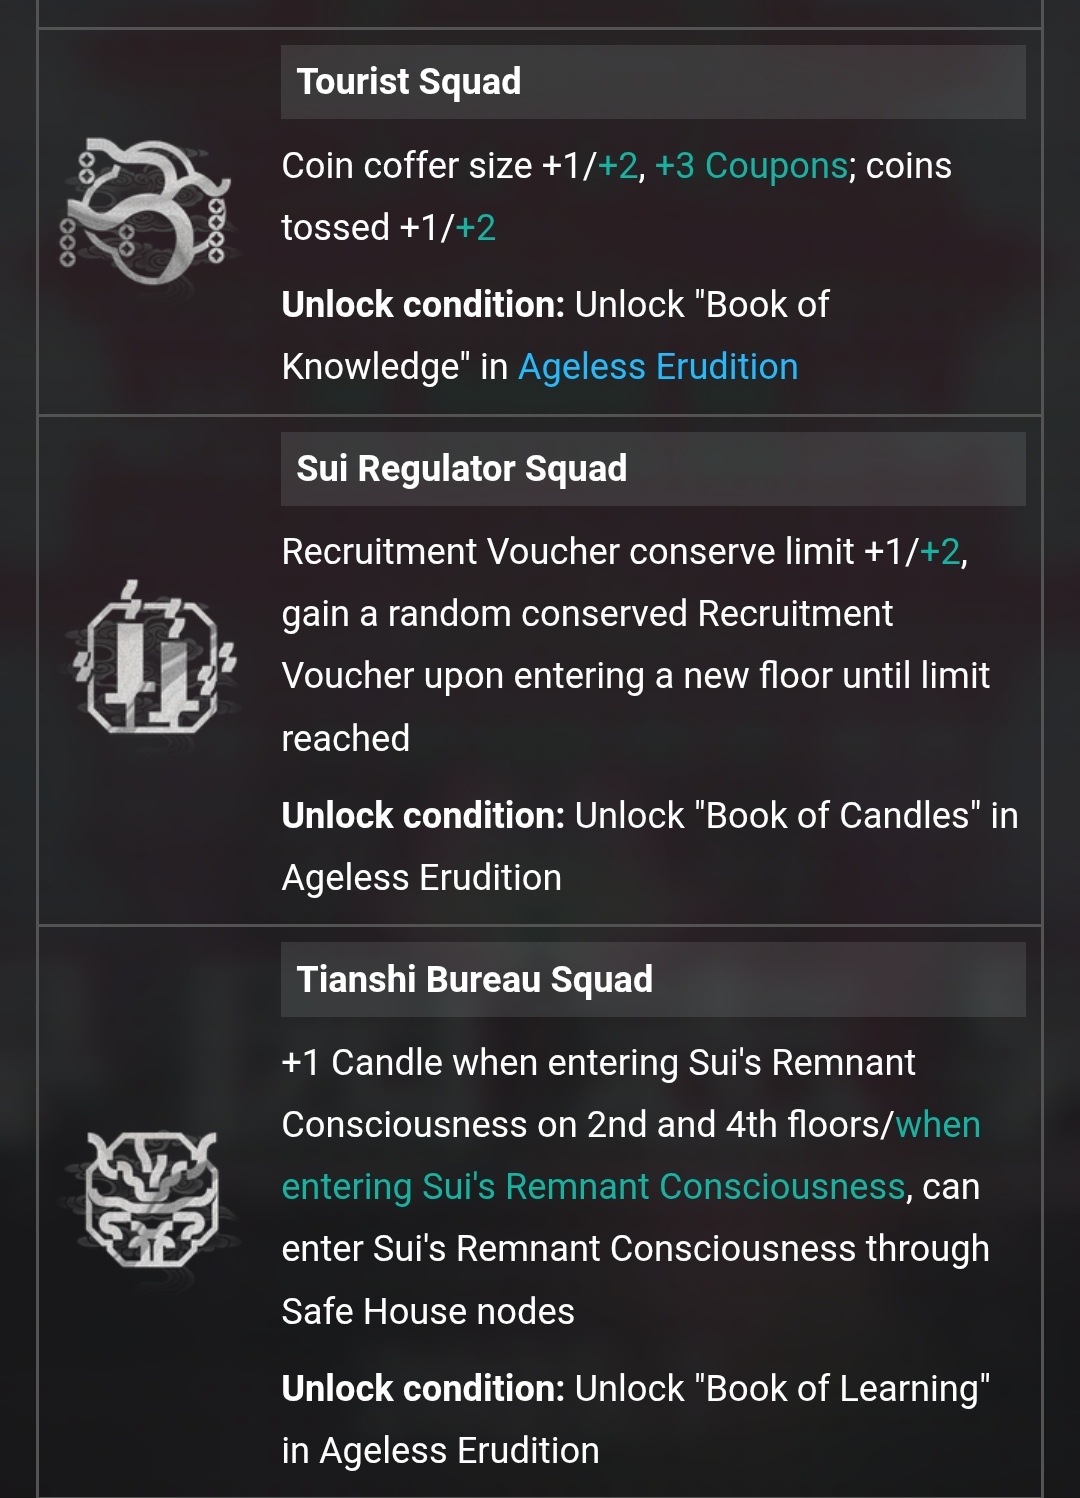Image resolution: width=1080 pixels, height=1498 pixels.
Task: Click the Coin coffer size description
Action: (x=616, y=197)
